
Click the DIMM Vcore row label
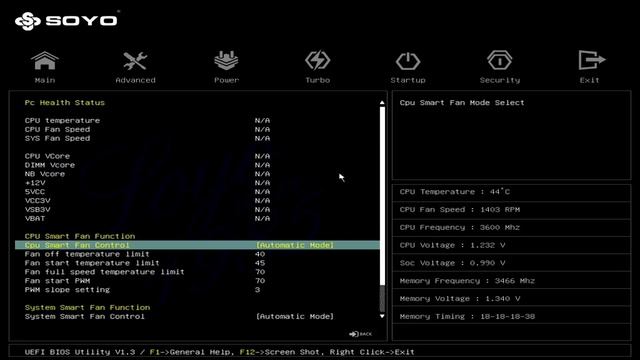[x=50, y=165]
